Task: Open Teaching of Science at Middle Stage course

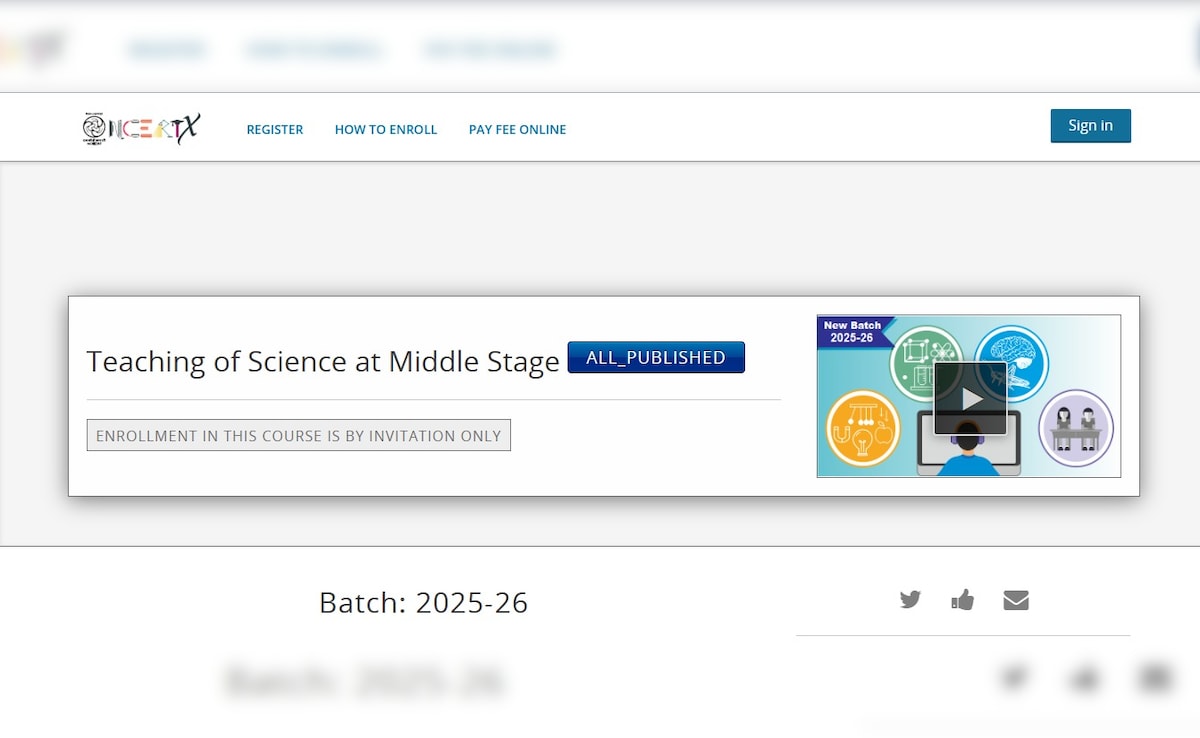Action: click(x=322, y=361)
